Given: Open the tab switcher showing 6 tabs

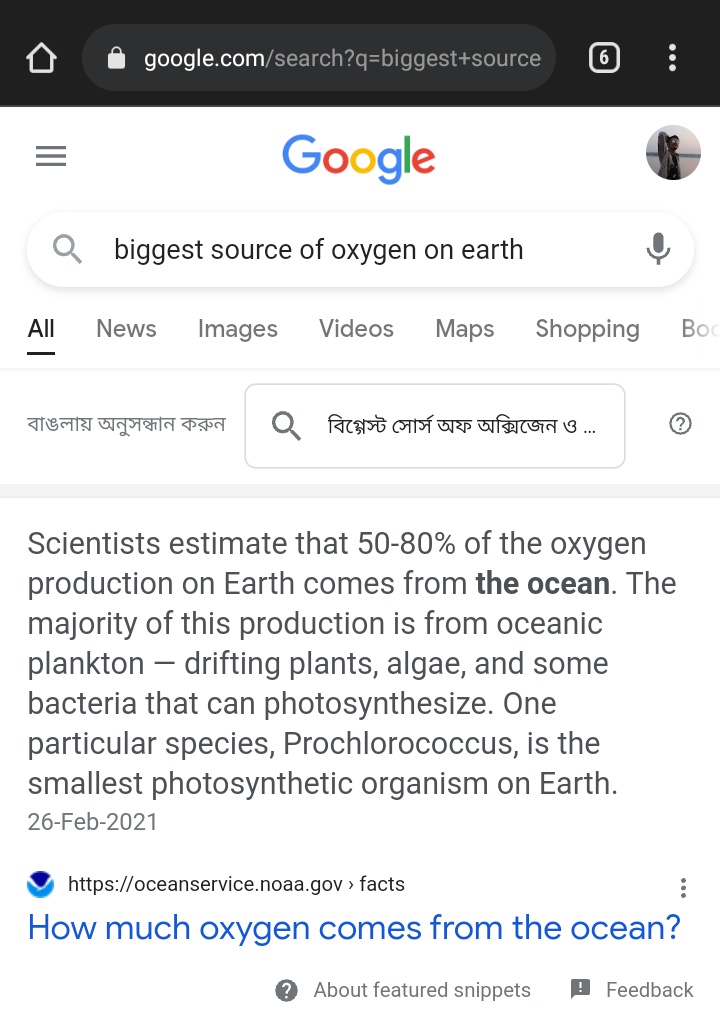Looking at the screenshot, I should click(603, 58).
